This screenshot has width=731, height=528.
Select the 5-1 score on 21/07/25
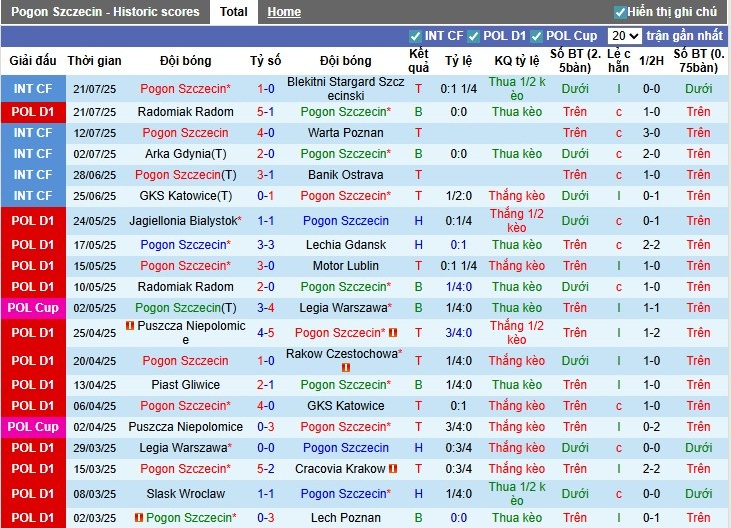[266, 112]
